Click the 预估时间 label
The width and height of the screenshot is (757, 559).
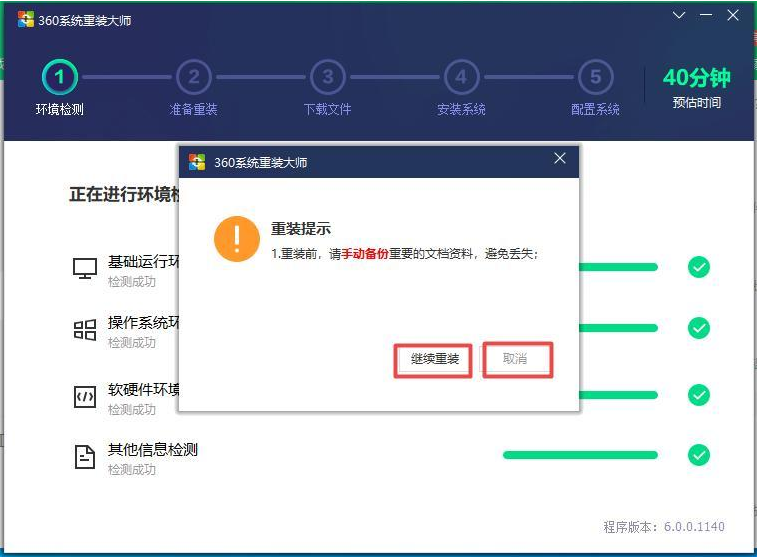[697, 102]
